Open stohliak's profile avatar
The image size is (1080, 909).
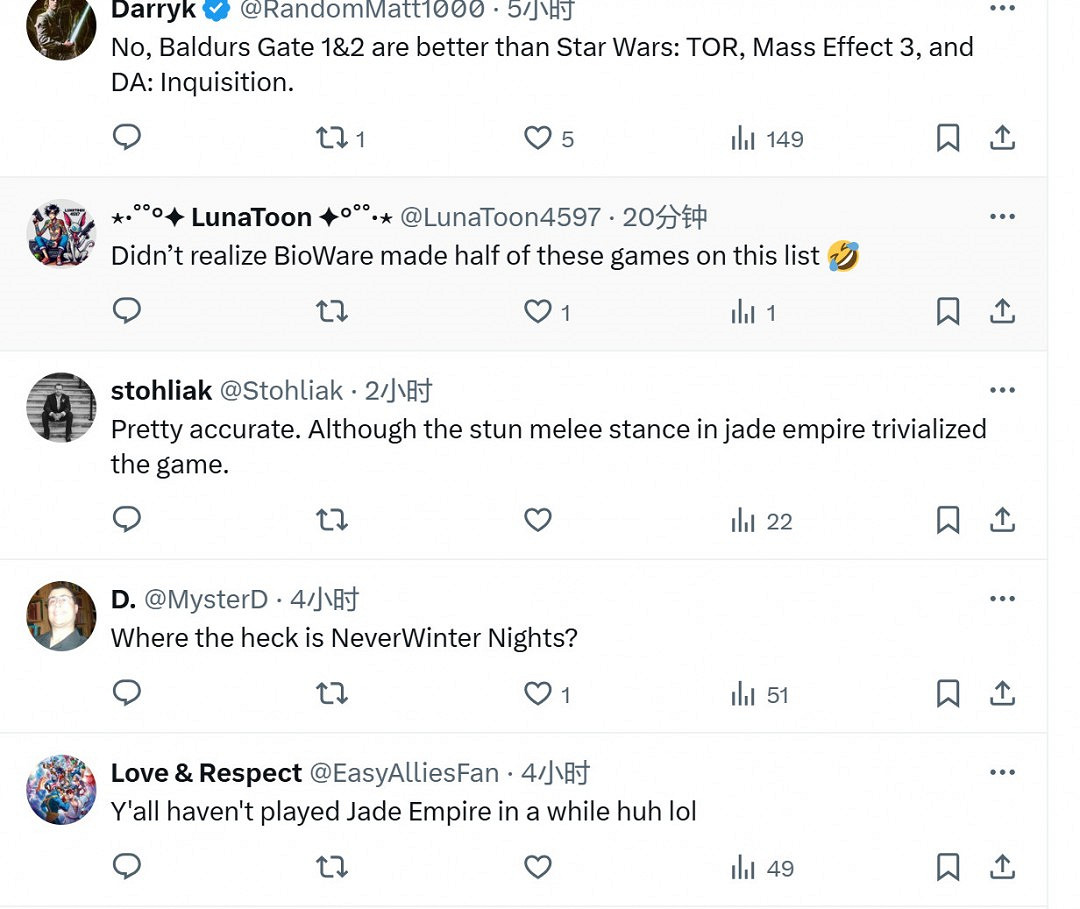(61, 407)
